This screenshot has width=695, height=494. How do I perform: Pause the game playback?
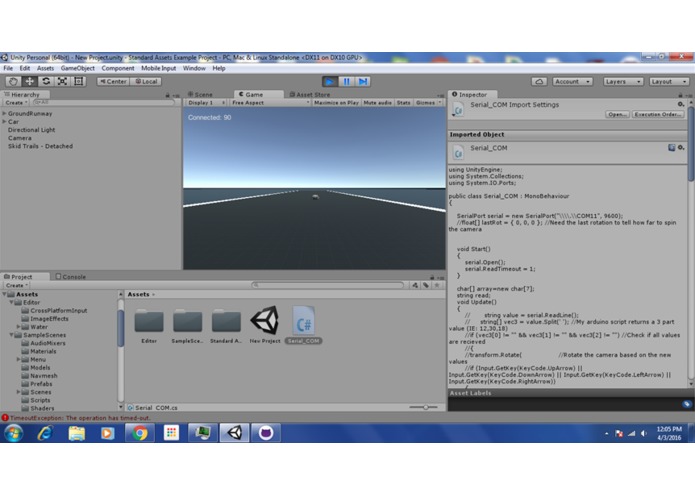tap(346, 82)
